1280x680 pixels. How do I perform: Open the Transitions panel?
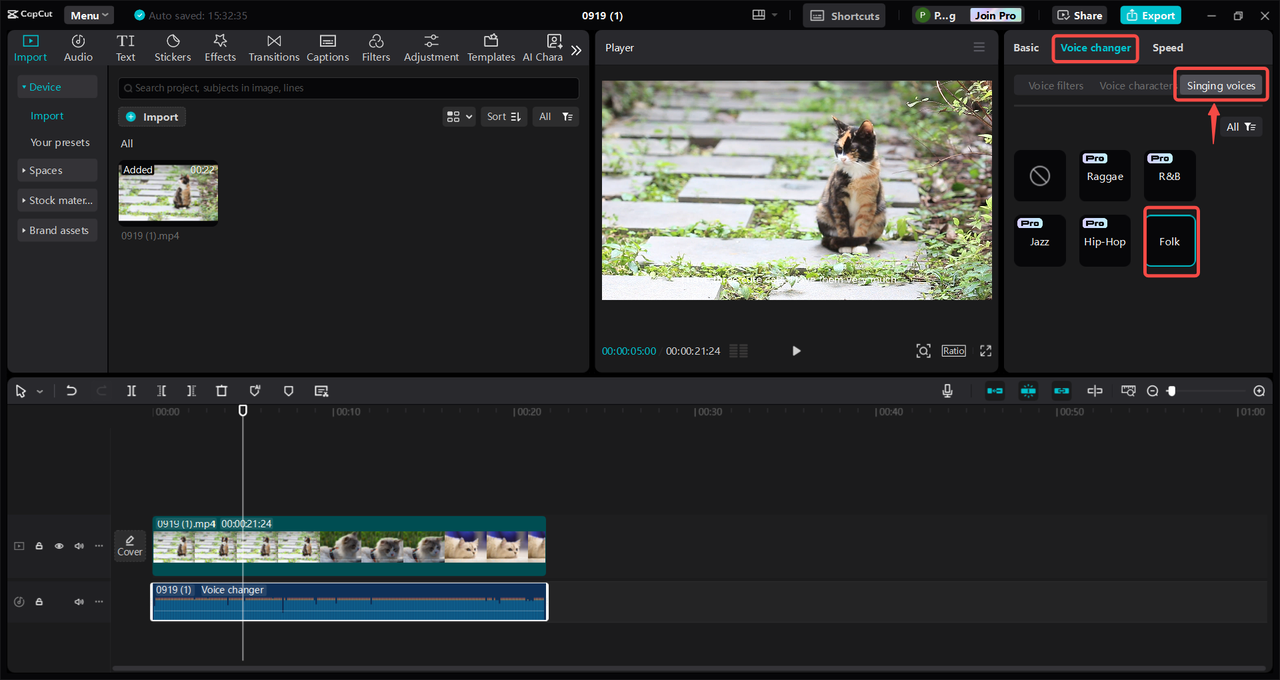[274, 48]
